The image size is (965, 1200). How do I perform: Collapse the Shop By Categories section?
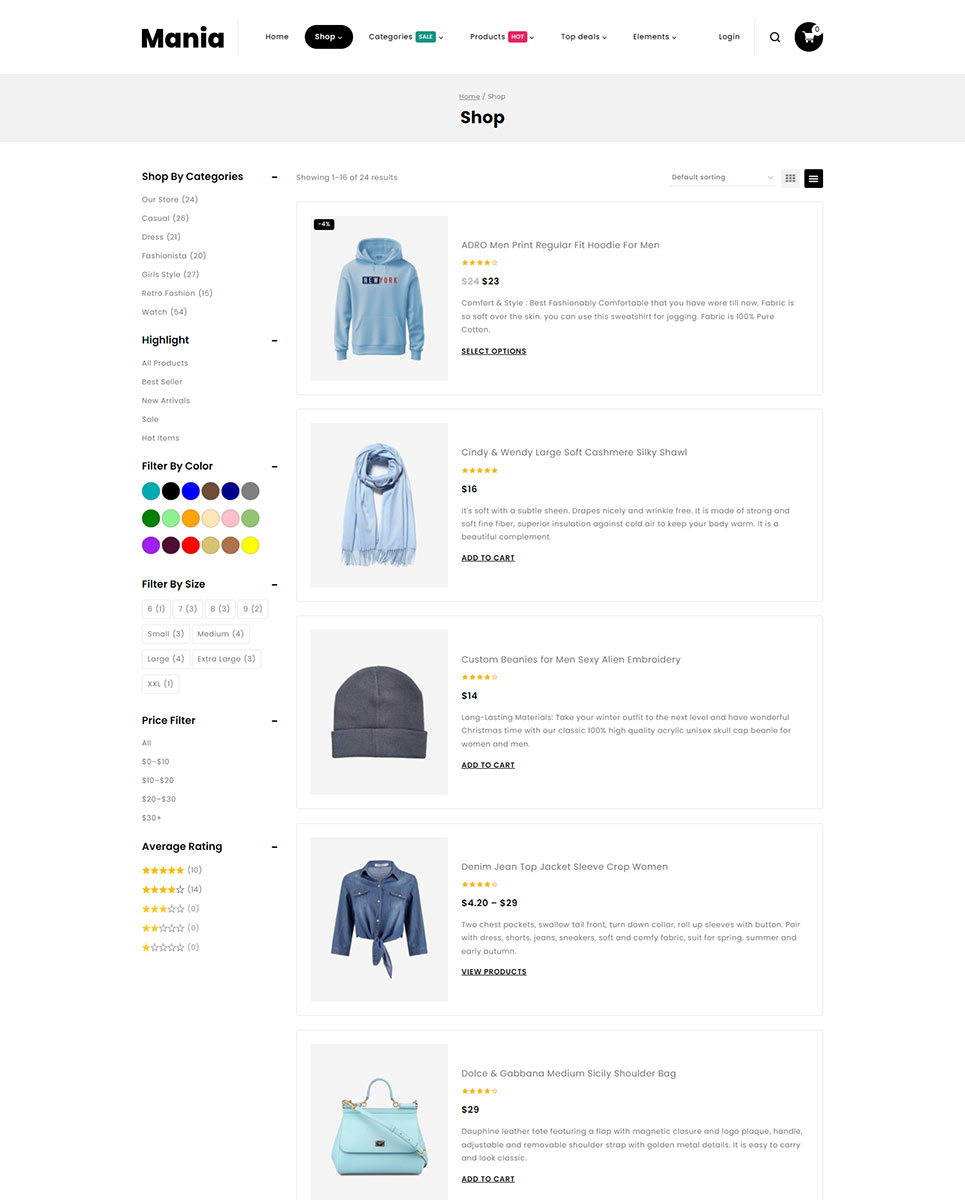click(274, 177)
